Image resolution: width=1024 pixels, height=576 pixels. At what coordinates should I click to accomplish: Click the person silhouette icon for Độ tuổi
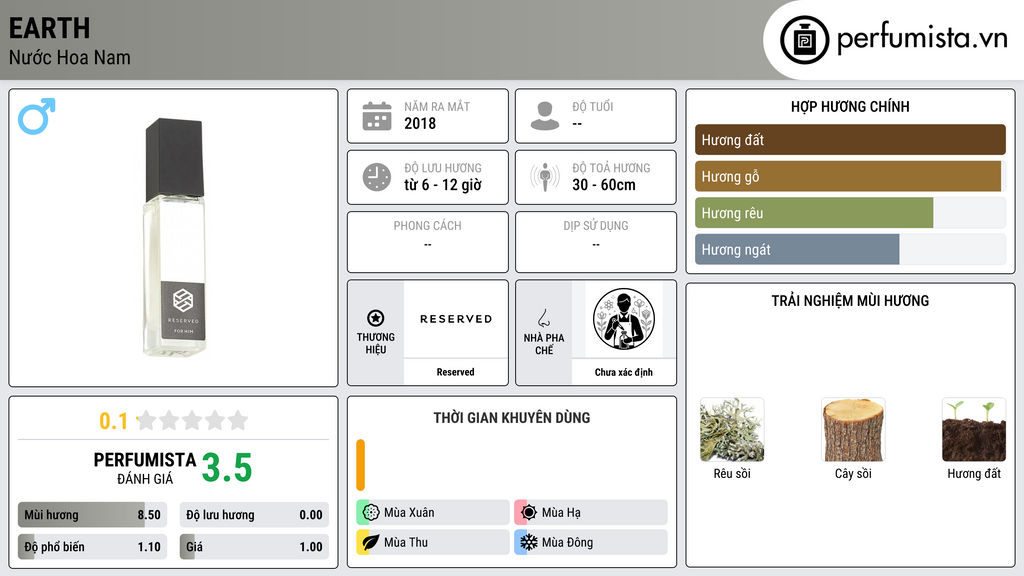click(x=545, y=116)
